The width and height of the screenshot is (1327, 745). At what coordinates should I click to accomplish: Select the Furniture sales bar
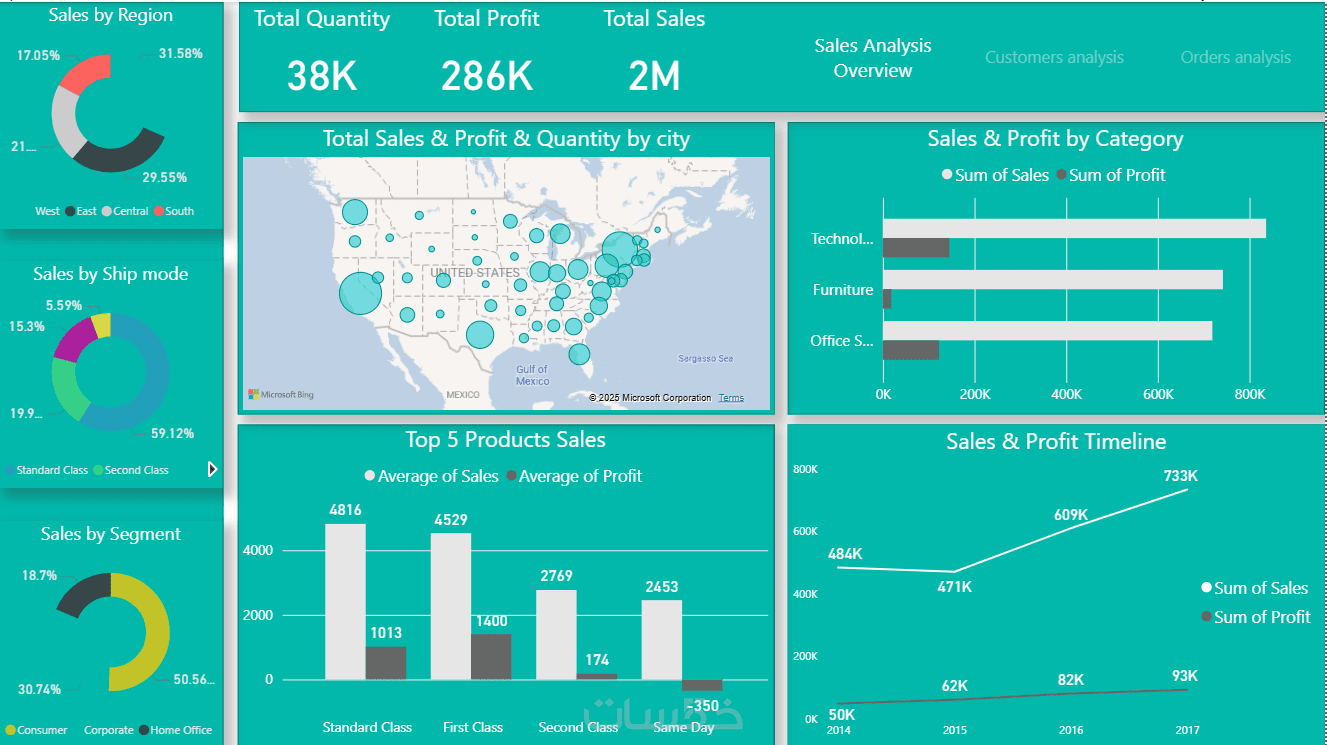[1053, 280]
